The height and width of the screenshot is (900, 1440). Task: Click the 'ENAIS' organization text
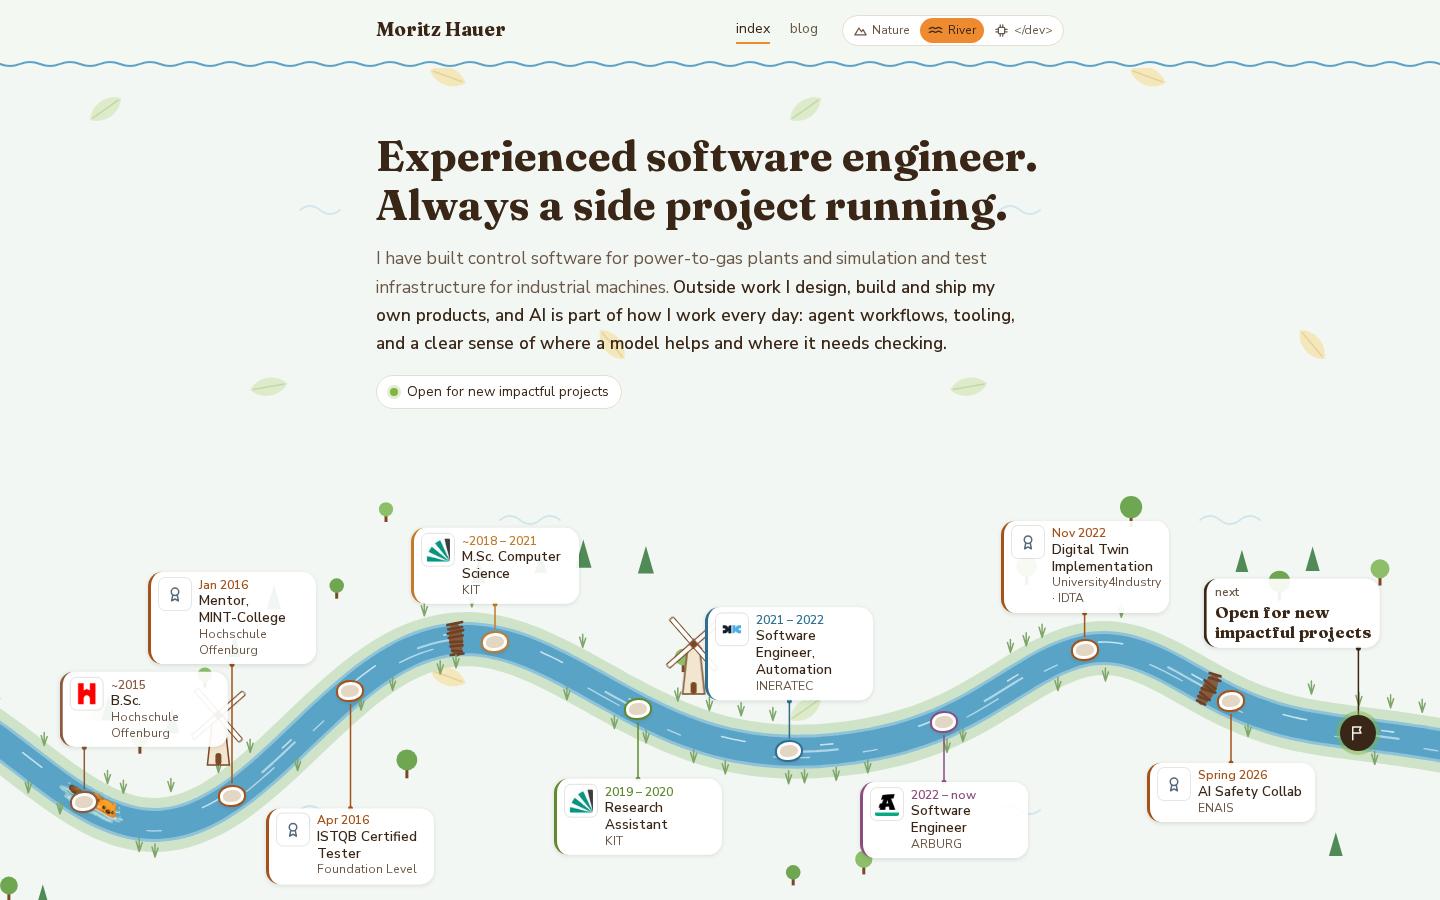pos(1216,808)
